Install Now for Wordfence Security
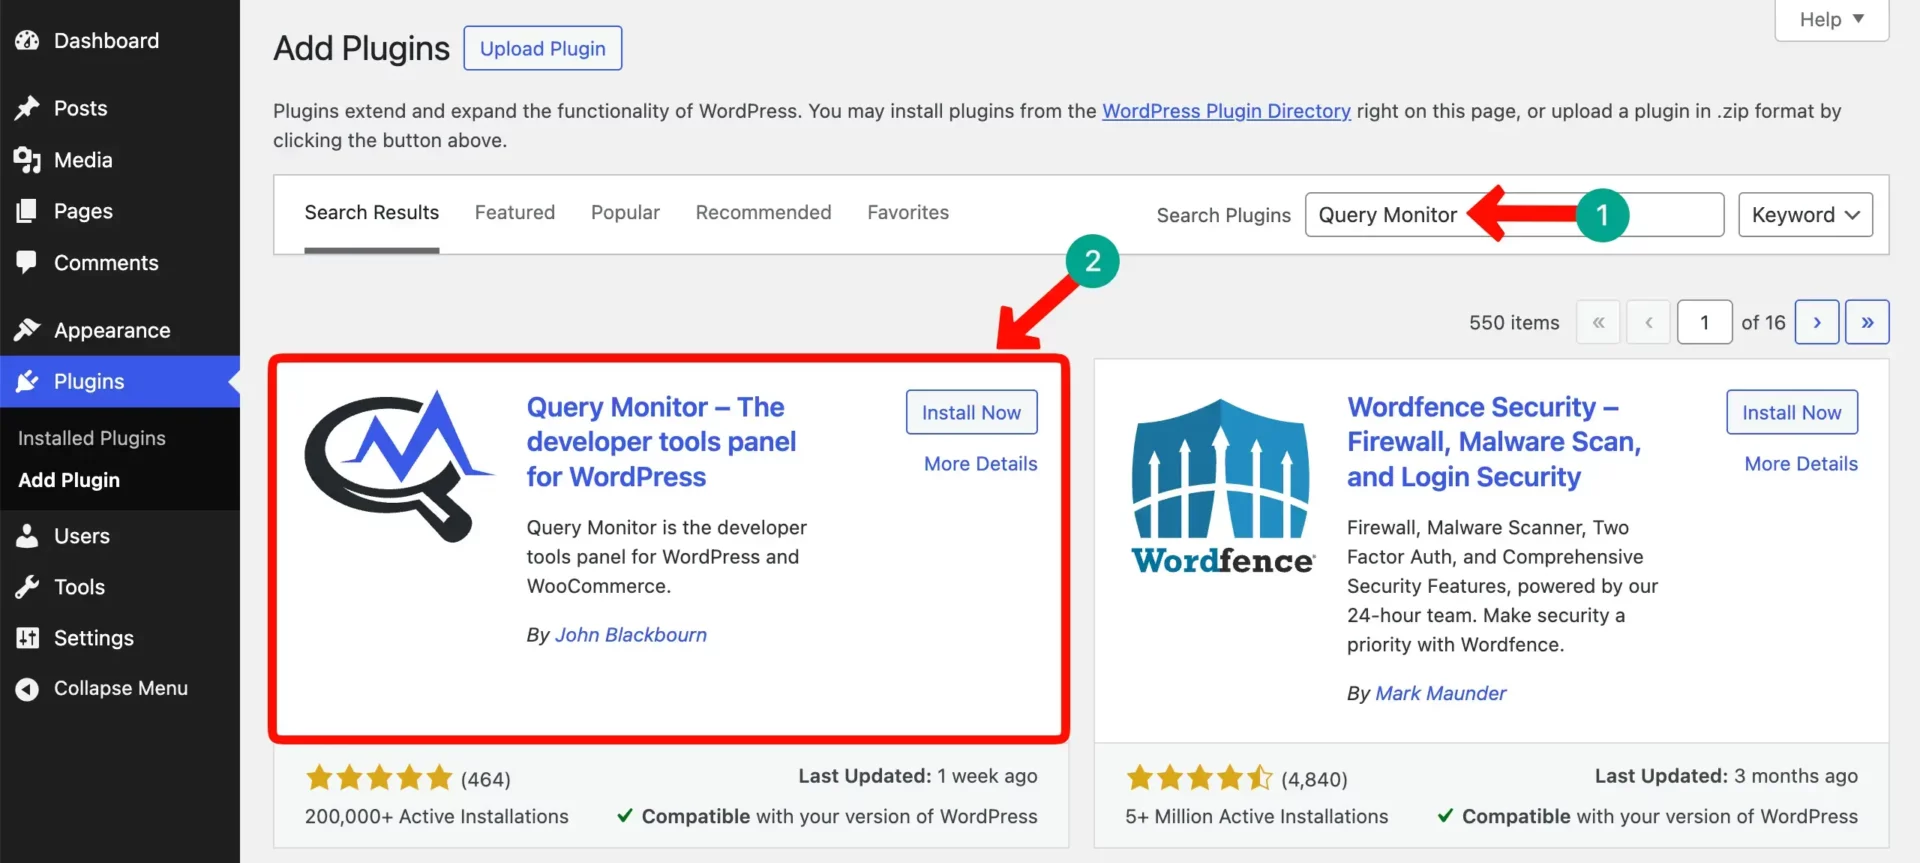 [1792, 412]
